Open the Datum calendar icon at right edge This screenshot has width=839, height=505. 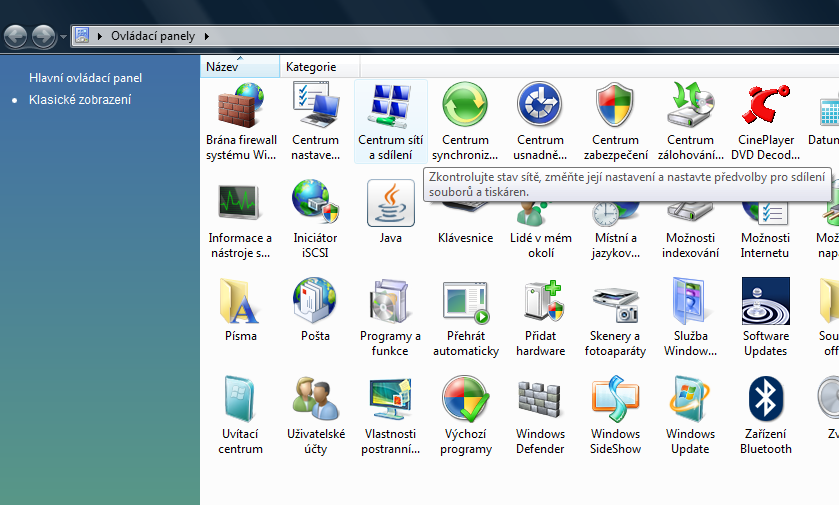(830, 107)
